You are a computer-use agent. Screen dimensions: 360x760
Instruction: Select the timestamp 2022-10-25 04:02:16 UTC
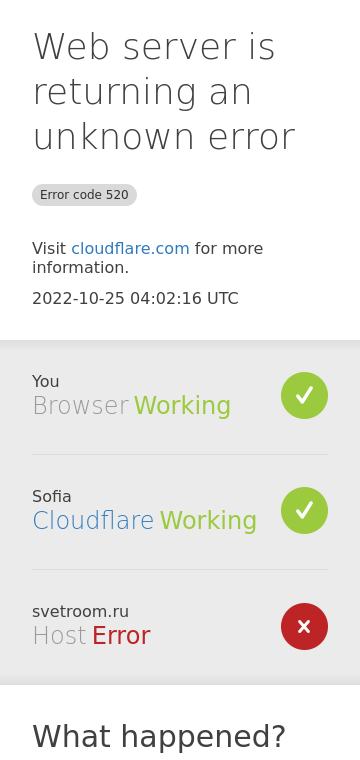[135, 299]
